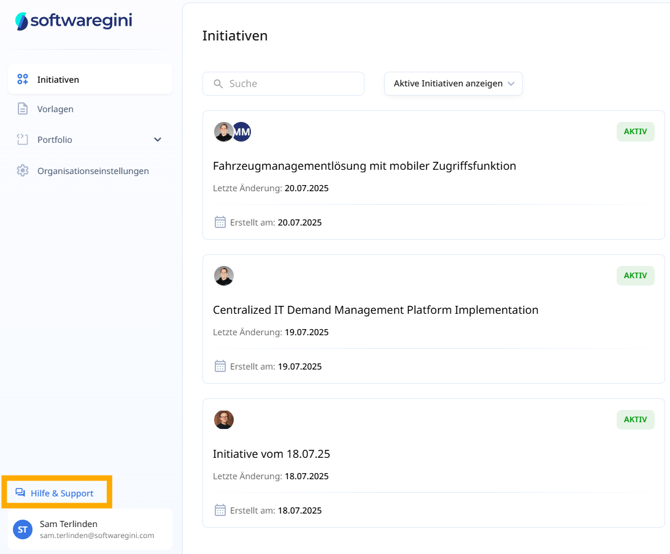Expand the Portfolio chevron
670x554 pixels.
[157, 140]
